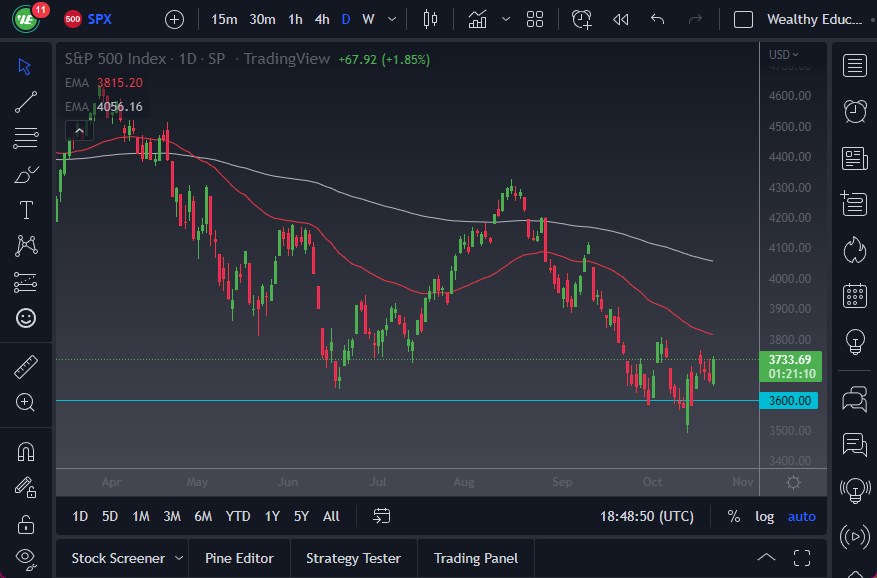Expand the extra timeframes dropdown
This screenshot has width=877, height=578.
(x=391, y=19)
